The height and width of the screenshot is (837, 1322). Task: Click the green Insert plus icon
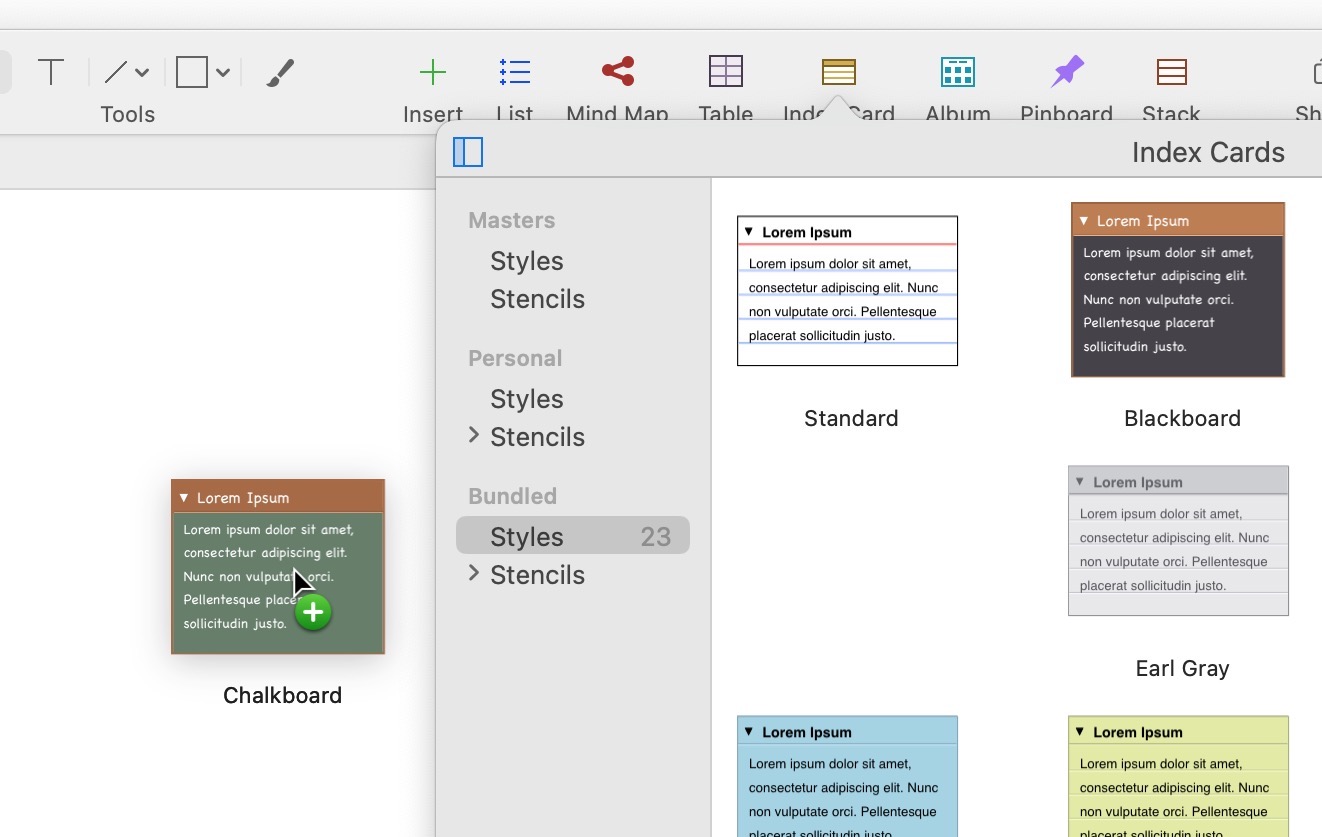point(432,72)
